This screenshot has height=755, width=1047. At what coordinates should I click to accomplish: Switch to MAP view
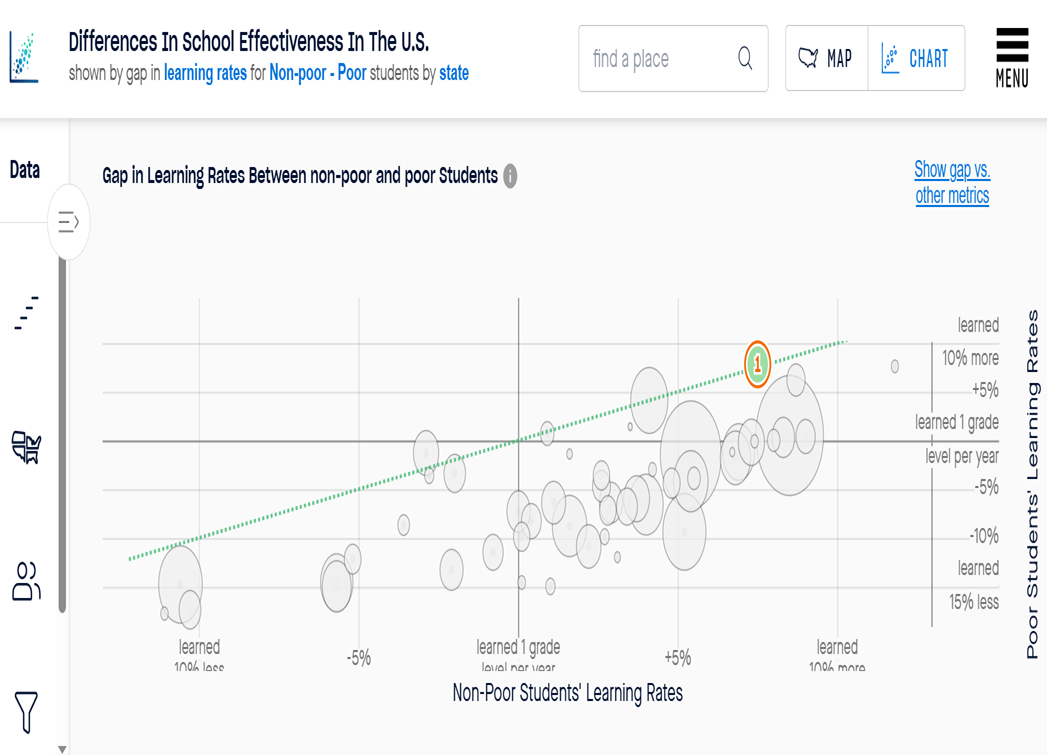coord(826,59)
